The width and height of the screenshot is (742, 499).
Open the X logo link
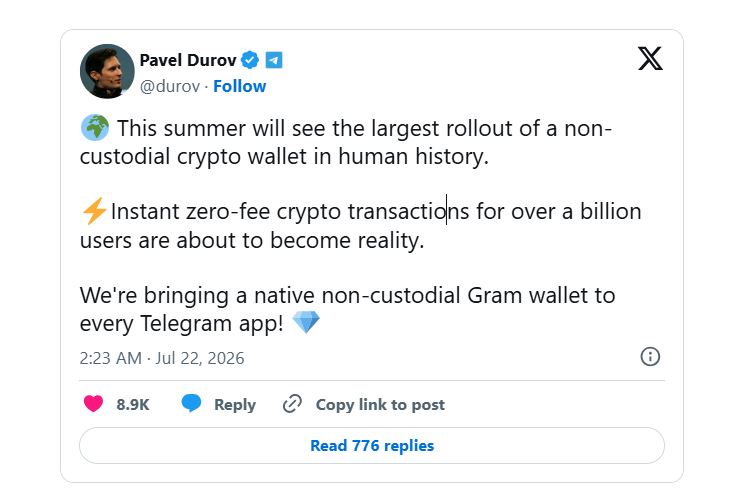tap(650, 58)
